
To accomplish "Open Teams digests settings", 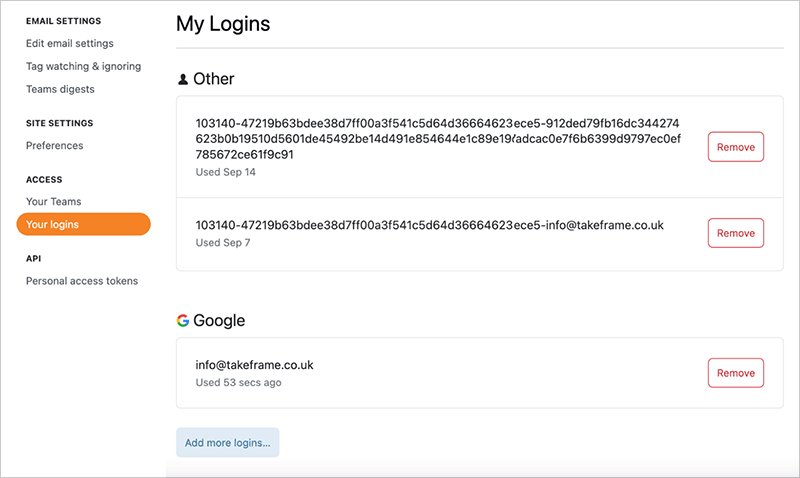I will click(60, 89).
